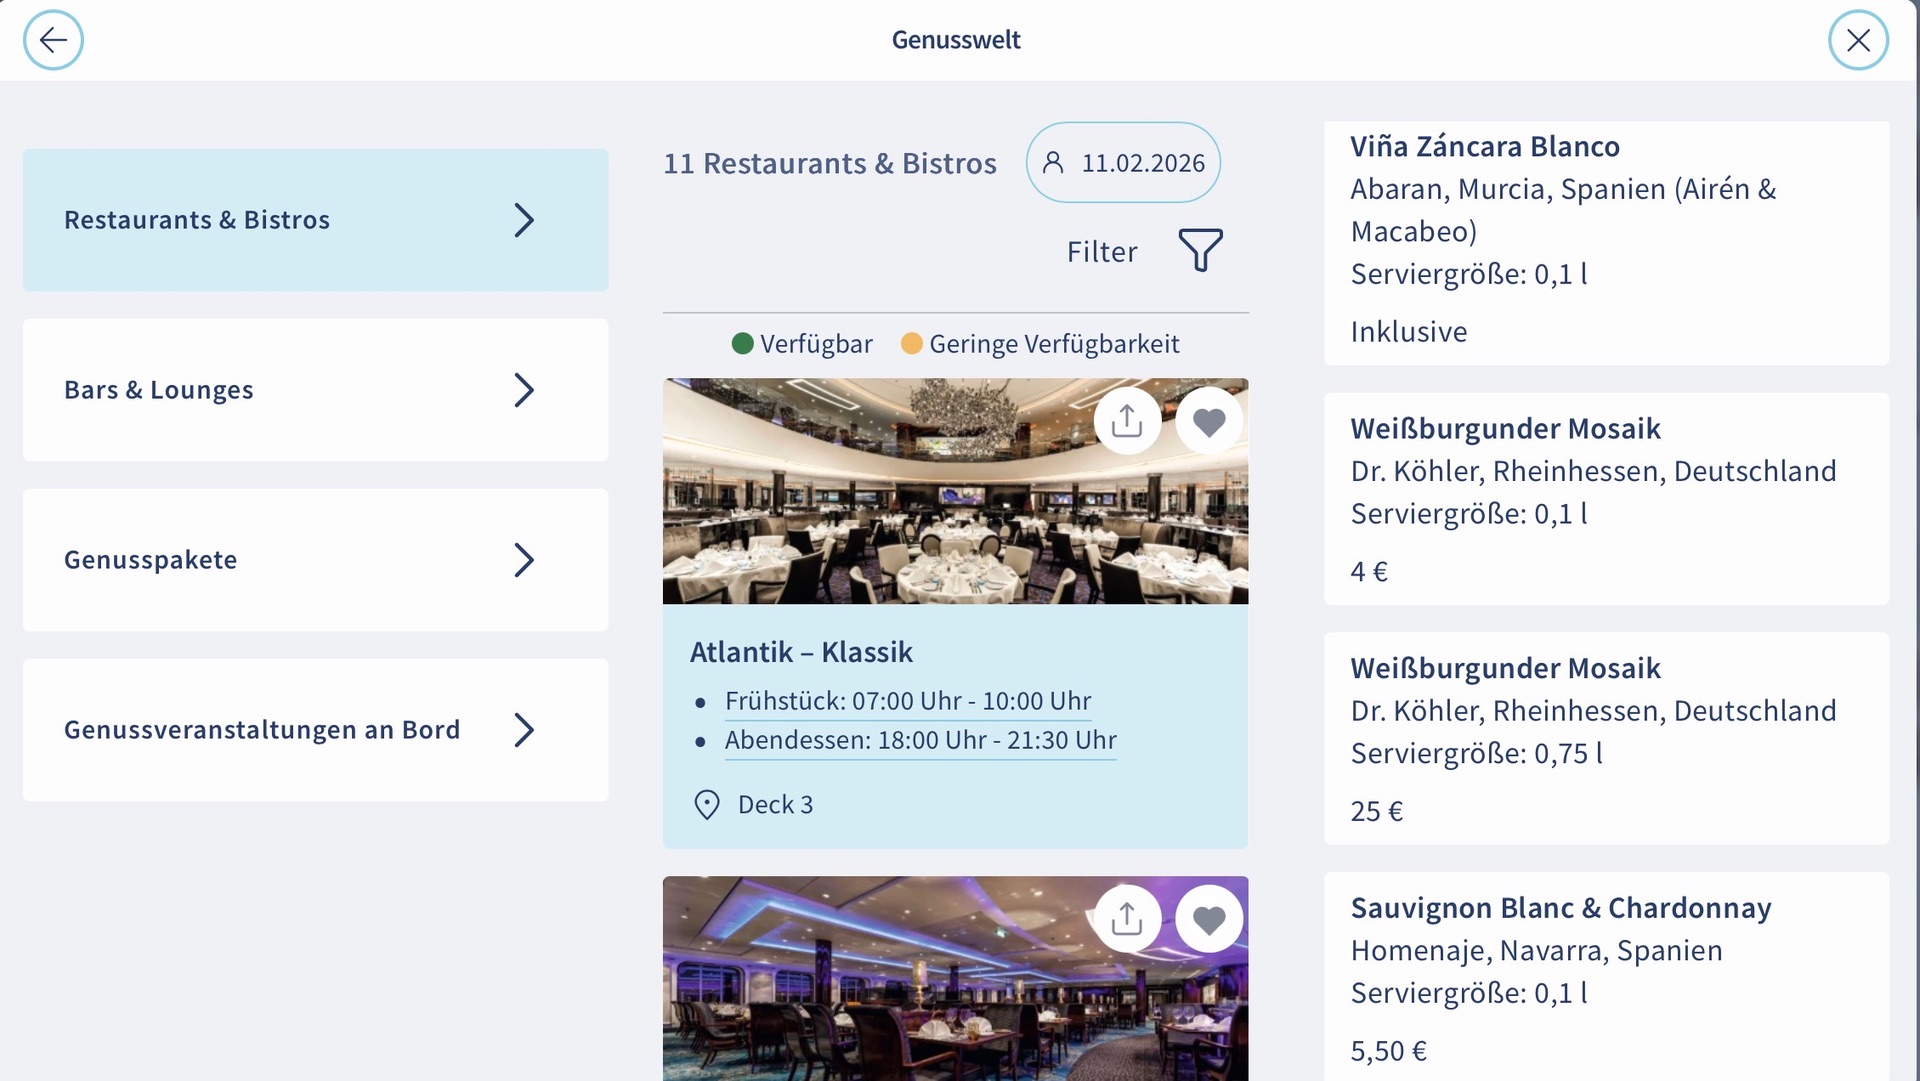Click Abendessen 18:00 - 21:30 Uhr link
This screenshot has width=1920, height=1081.
click(x=920, y=741)
